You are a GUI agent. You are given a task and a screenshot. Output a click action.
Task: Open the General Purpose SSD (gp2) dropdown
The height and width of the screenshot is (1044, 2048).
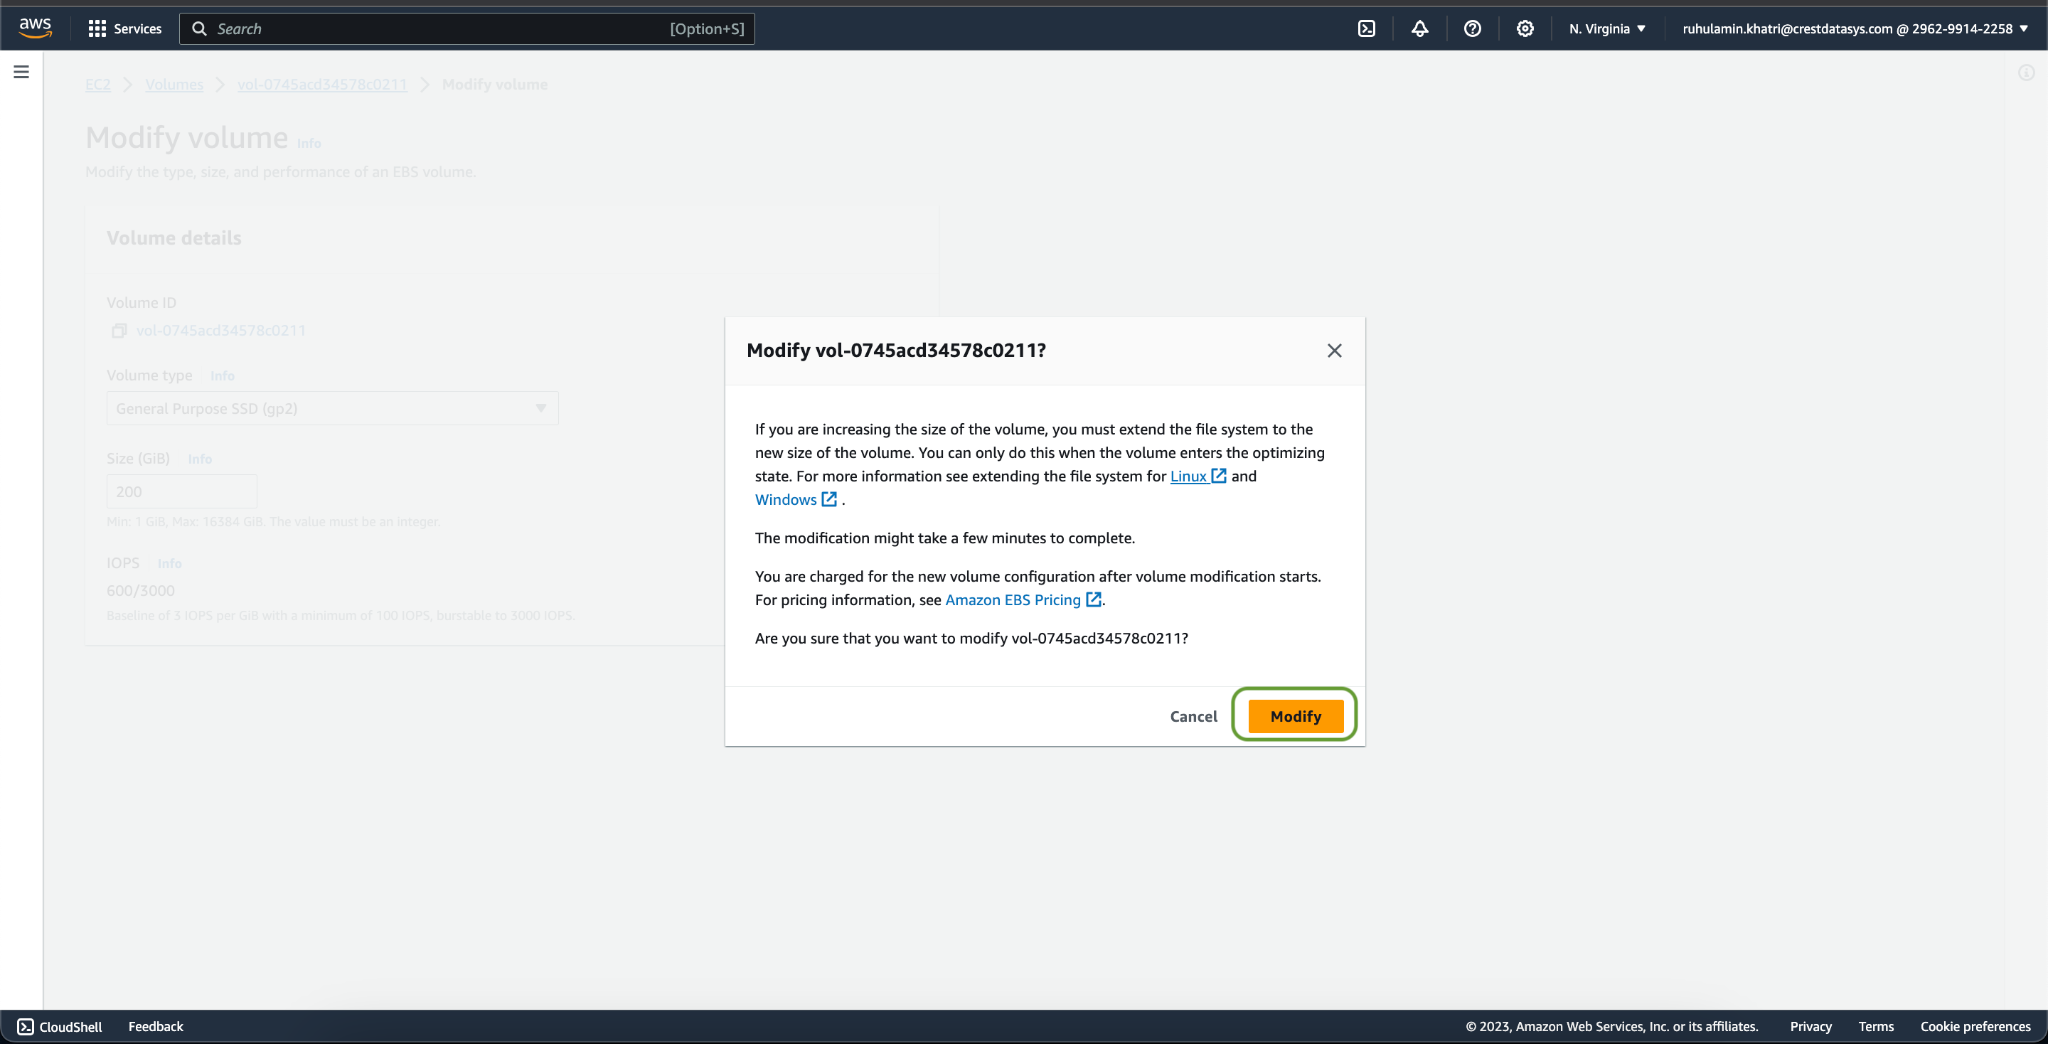tap(332, 408)
